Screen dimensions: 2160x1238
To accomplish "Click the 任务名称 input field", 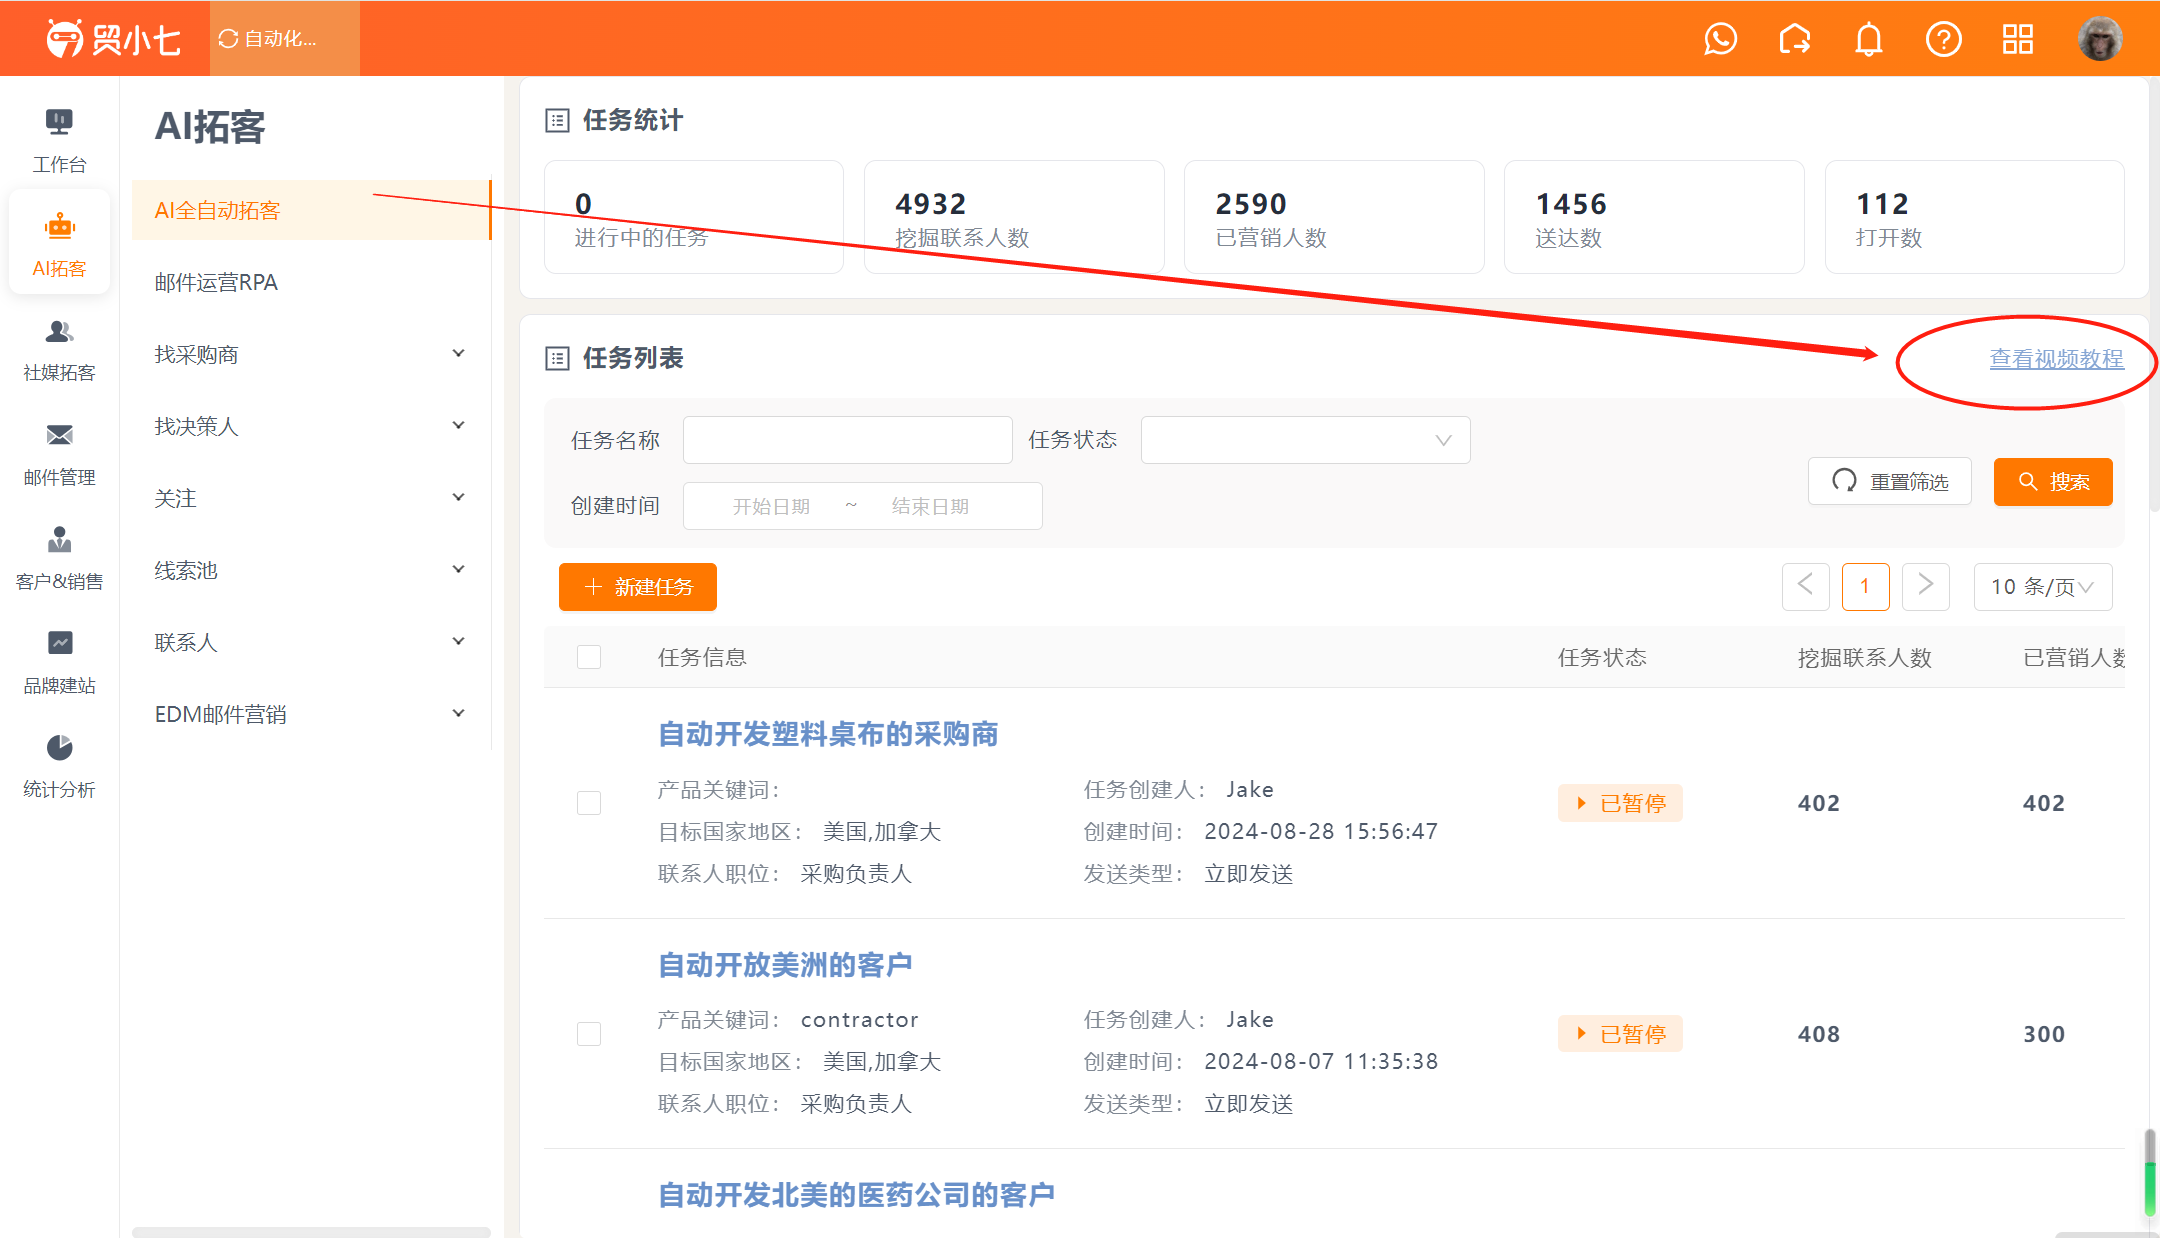I will click(x=847, y=440).
